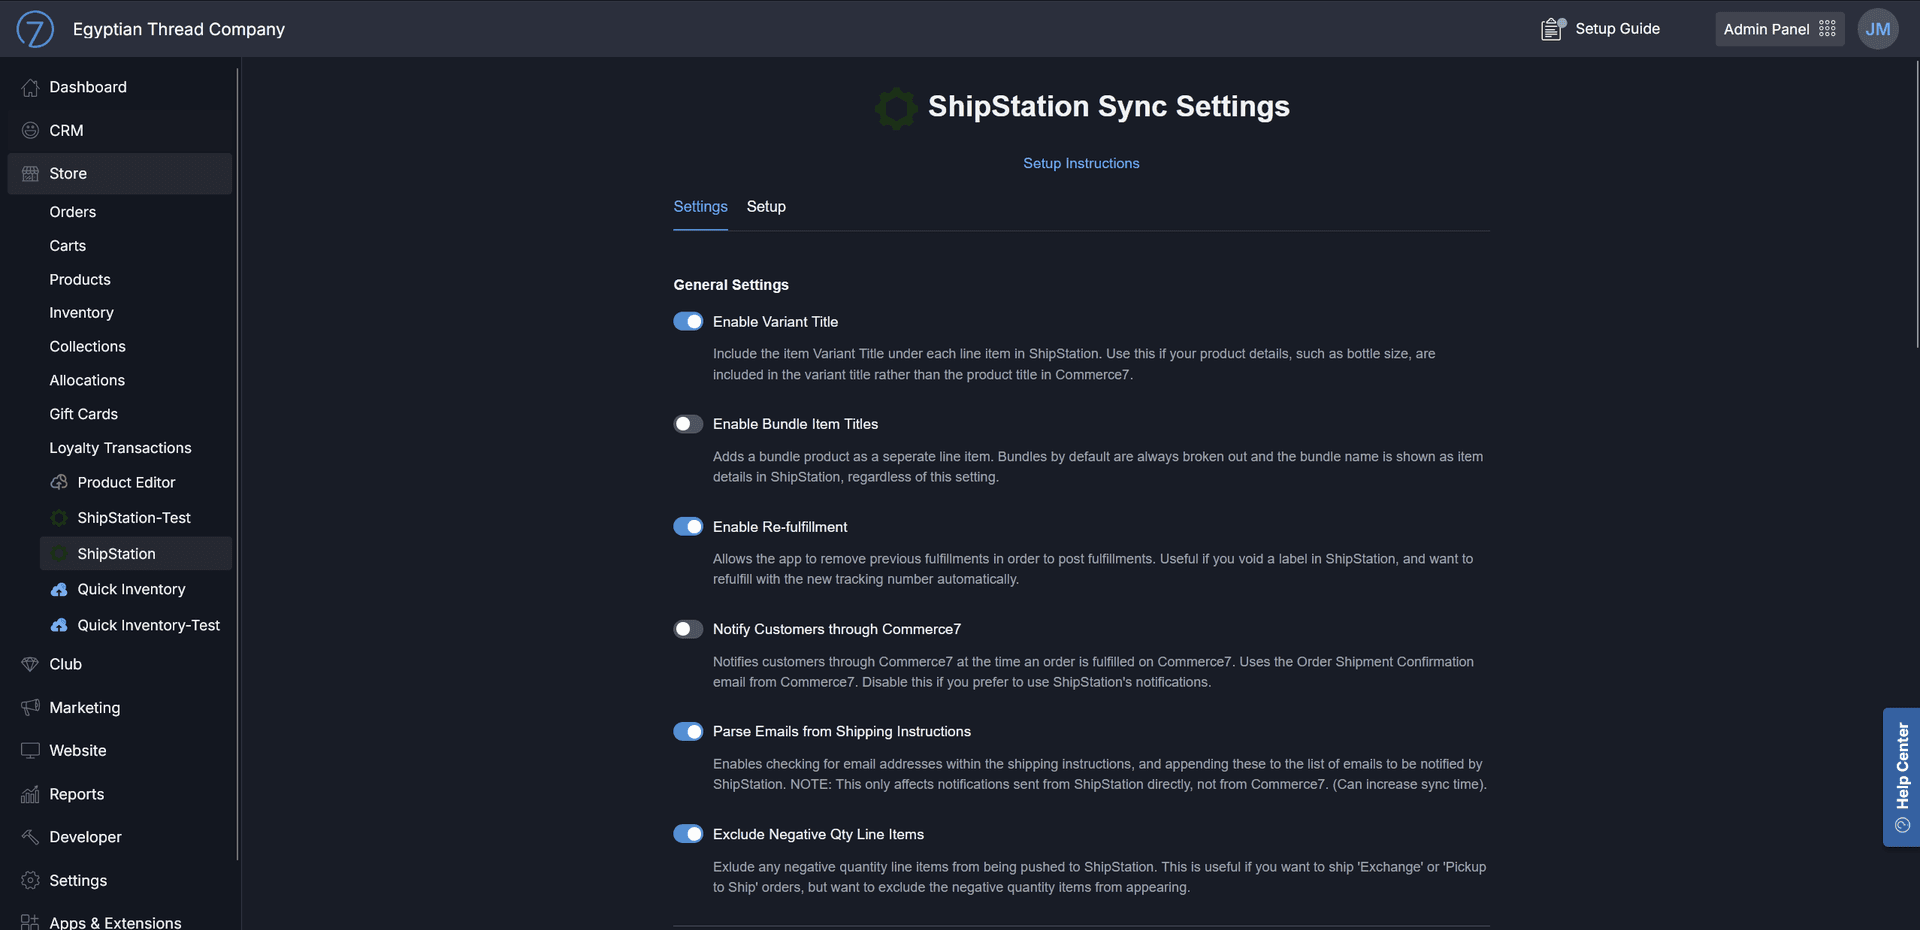Select the Dashboard icon in the sidebar

click(x=30, y=87)
